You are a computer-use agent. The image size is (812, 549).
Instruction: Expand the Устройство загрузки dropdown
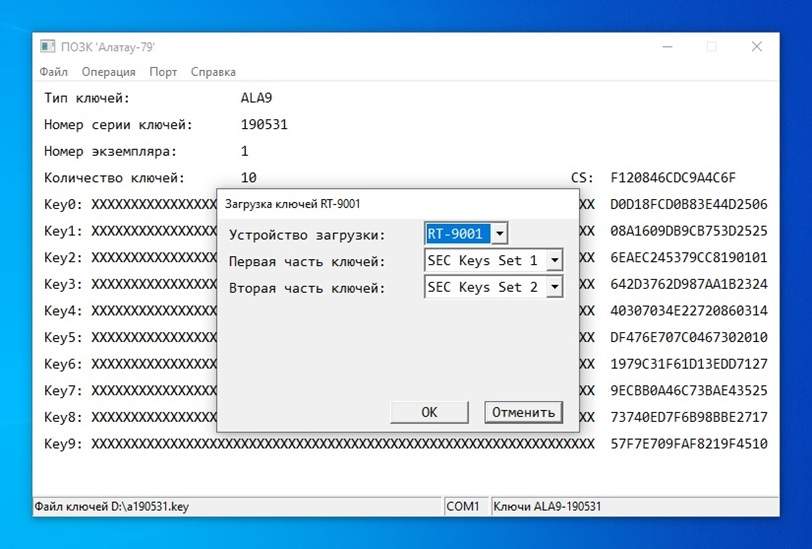coord(500,234)
